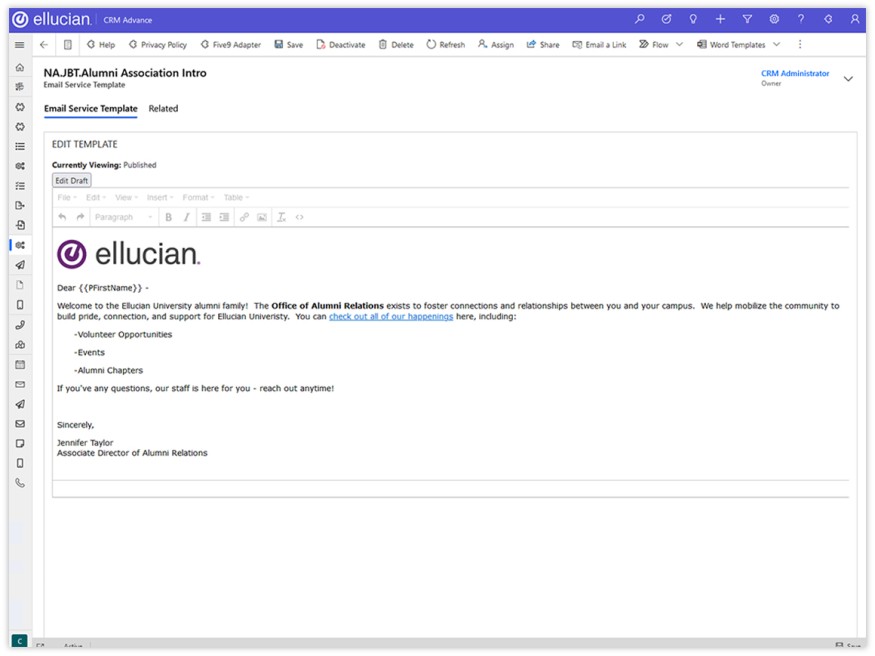875x656 pixels.
Task: Click the calendar icon in sidebar
Action: tap(20, 364)
